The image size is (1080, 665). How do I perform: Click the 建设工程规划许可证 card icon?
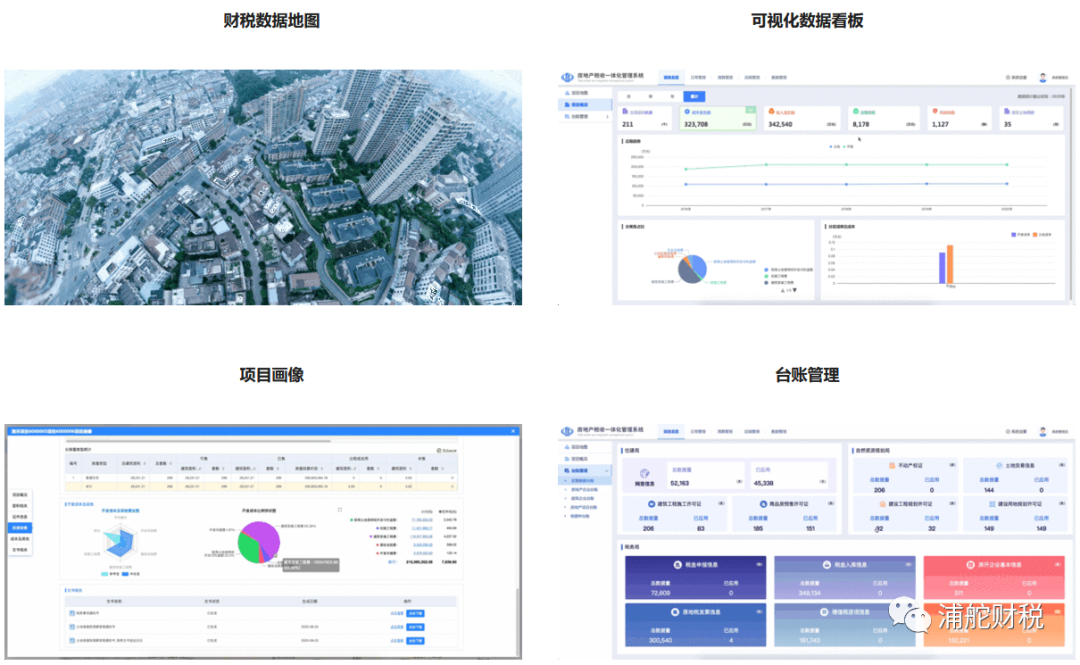(x=882, y=504)
